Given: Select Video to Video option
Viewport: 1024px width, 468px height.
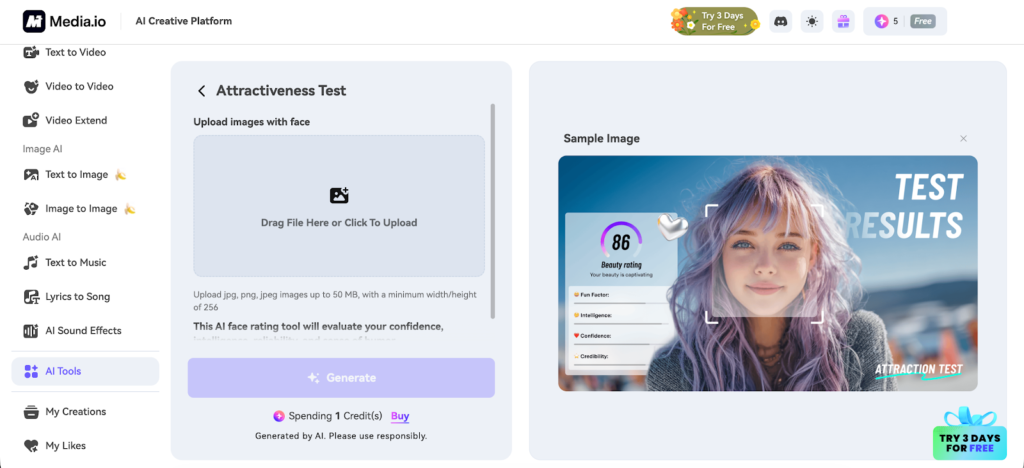Looking at the screenshot, I should point(79,86).
